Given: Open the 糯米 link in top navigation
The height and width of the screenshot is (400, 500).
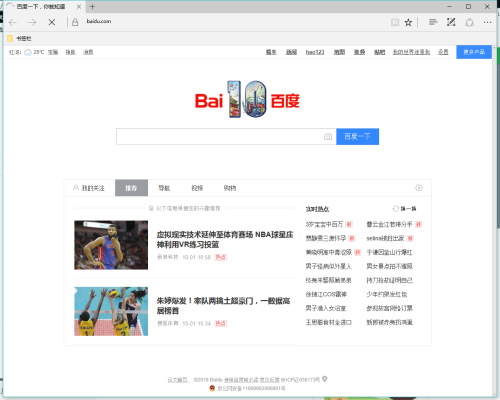Looking at the screenshot, I should [x=271, y=52].
